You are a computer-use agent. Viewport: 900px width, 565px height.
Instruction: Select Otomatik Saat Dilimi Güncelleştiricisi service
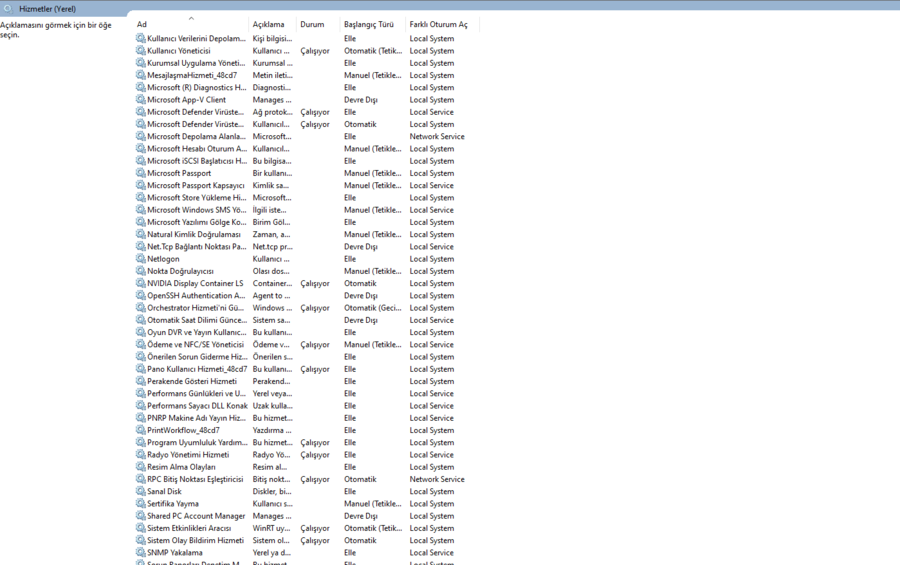307,320
